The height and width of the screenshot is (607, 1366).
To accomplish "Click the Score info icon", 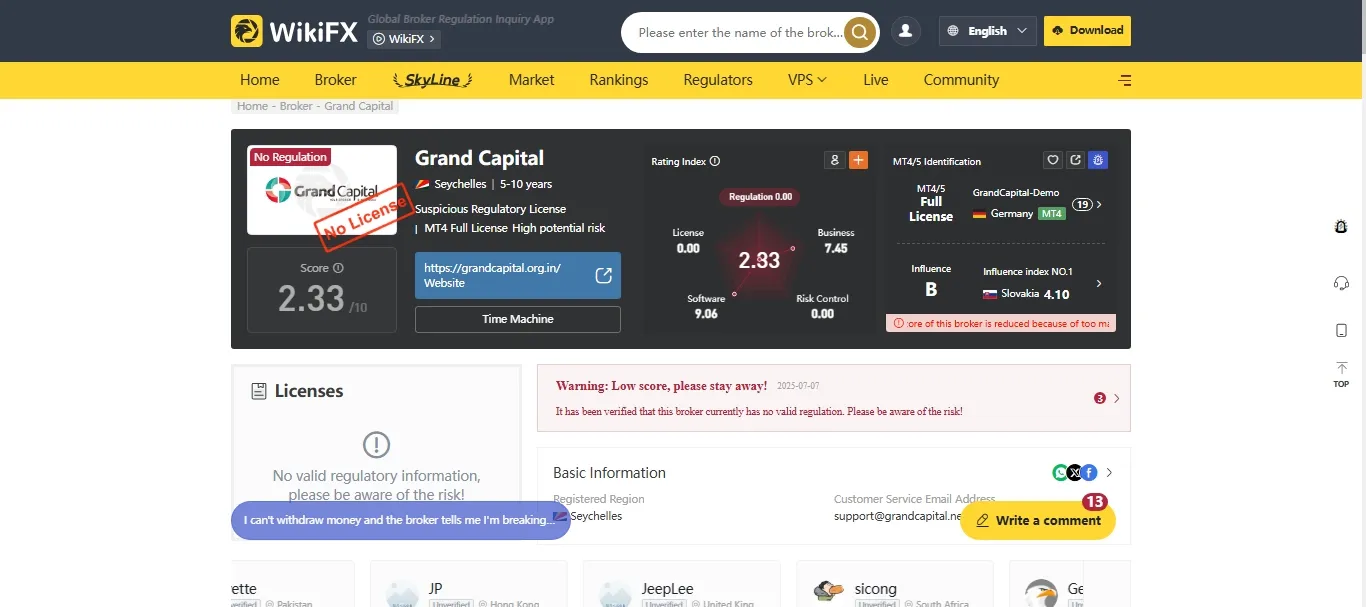I will [338, 268].
